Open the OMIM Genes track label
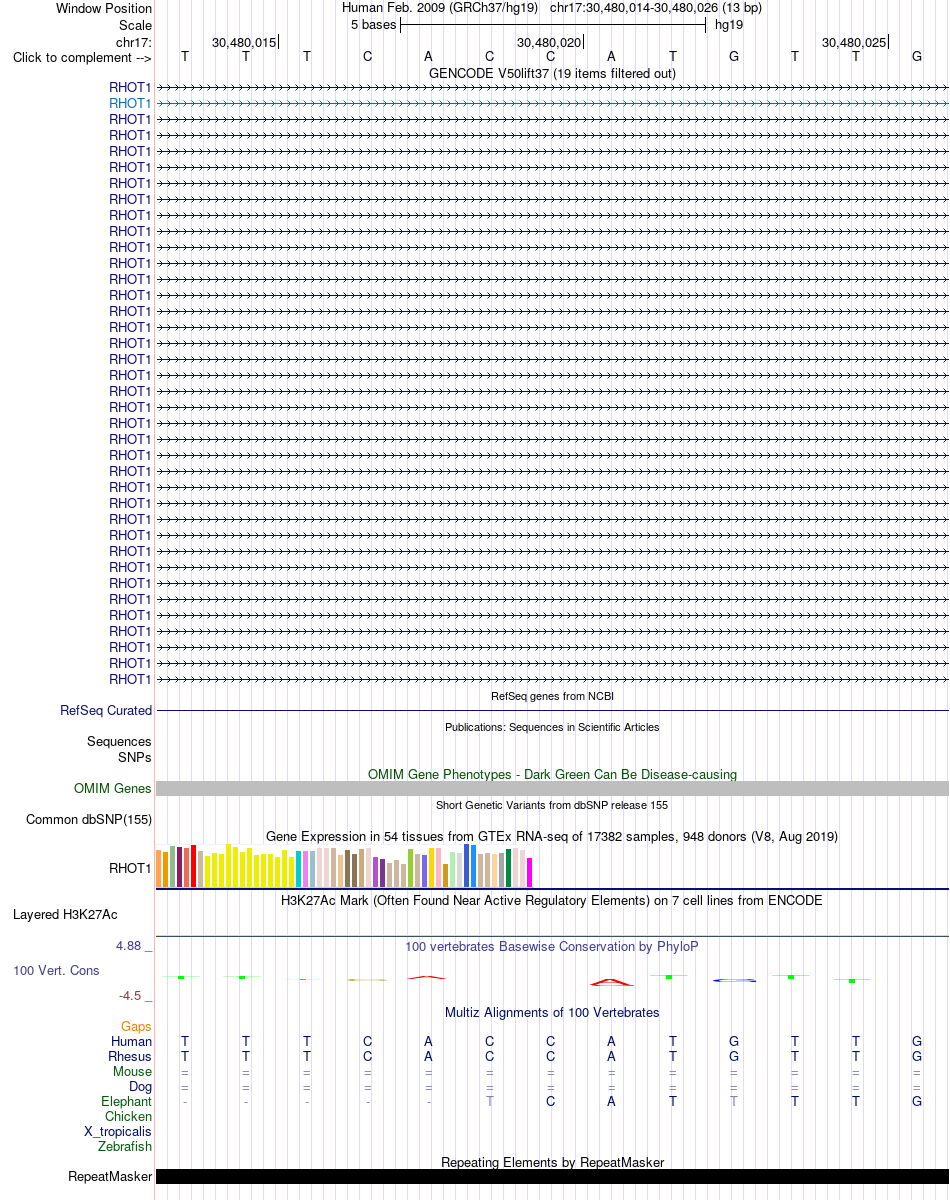Screen dimensions: 950x1200 point(113,789)
